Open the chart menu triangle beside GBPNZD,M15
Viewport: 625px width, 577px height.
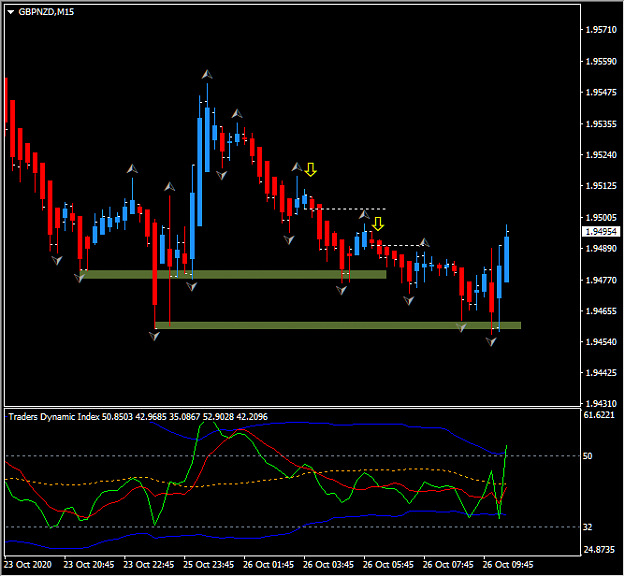(x=11, y=12)
